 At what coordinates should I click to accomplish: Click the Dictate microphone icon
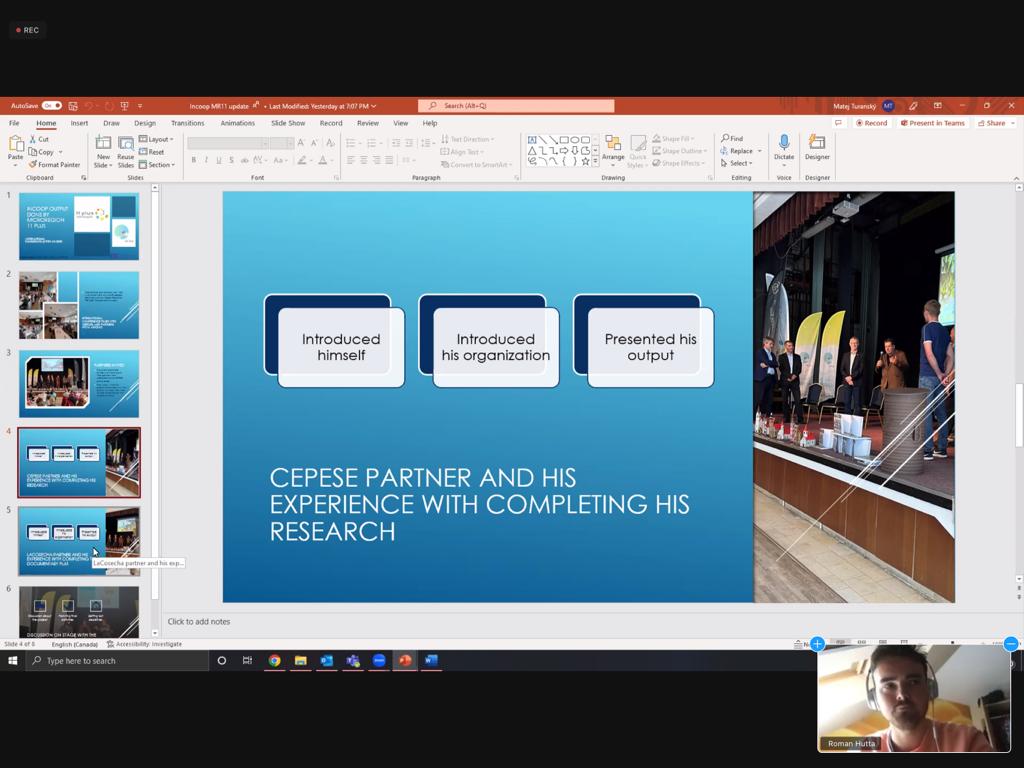pos(784,142)
